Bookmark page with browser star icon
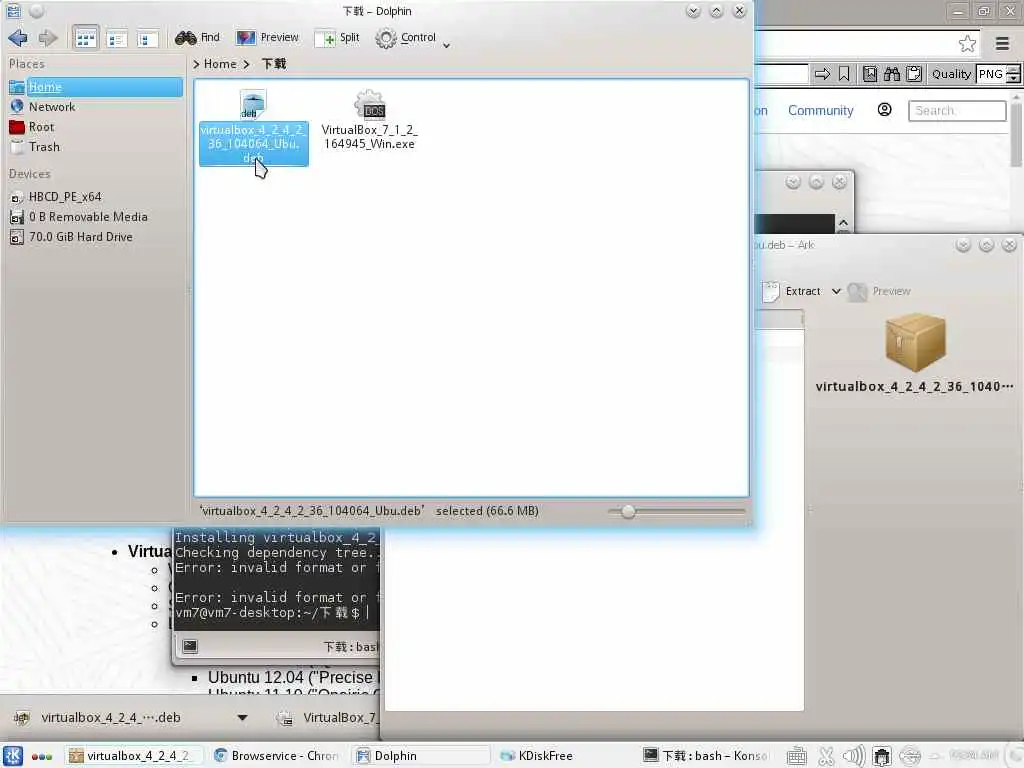The width and height of the screenshot is (1024, 768). point(967,44)
